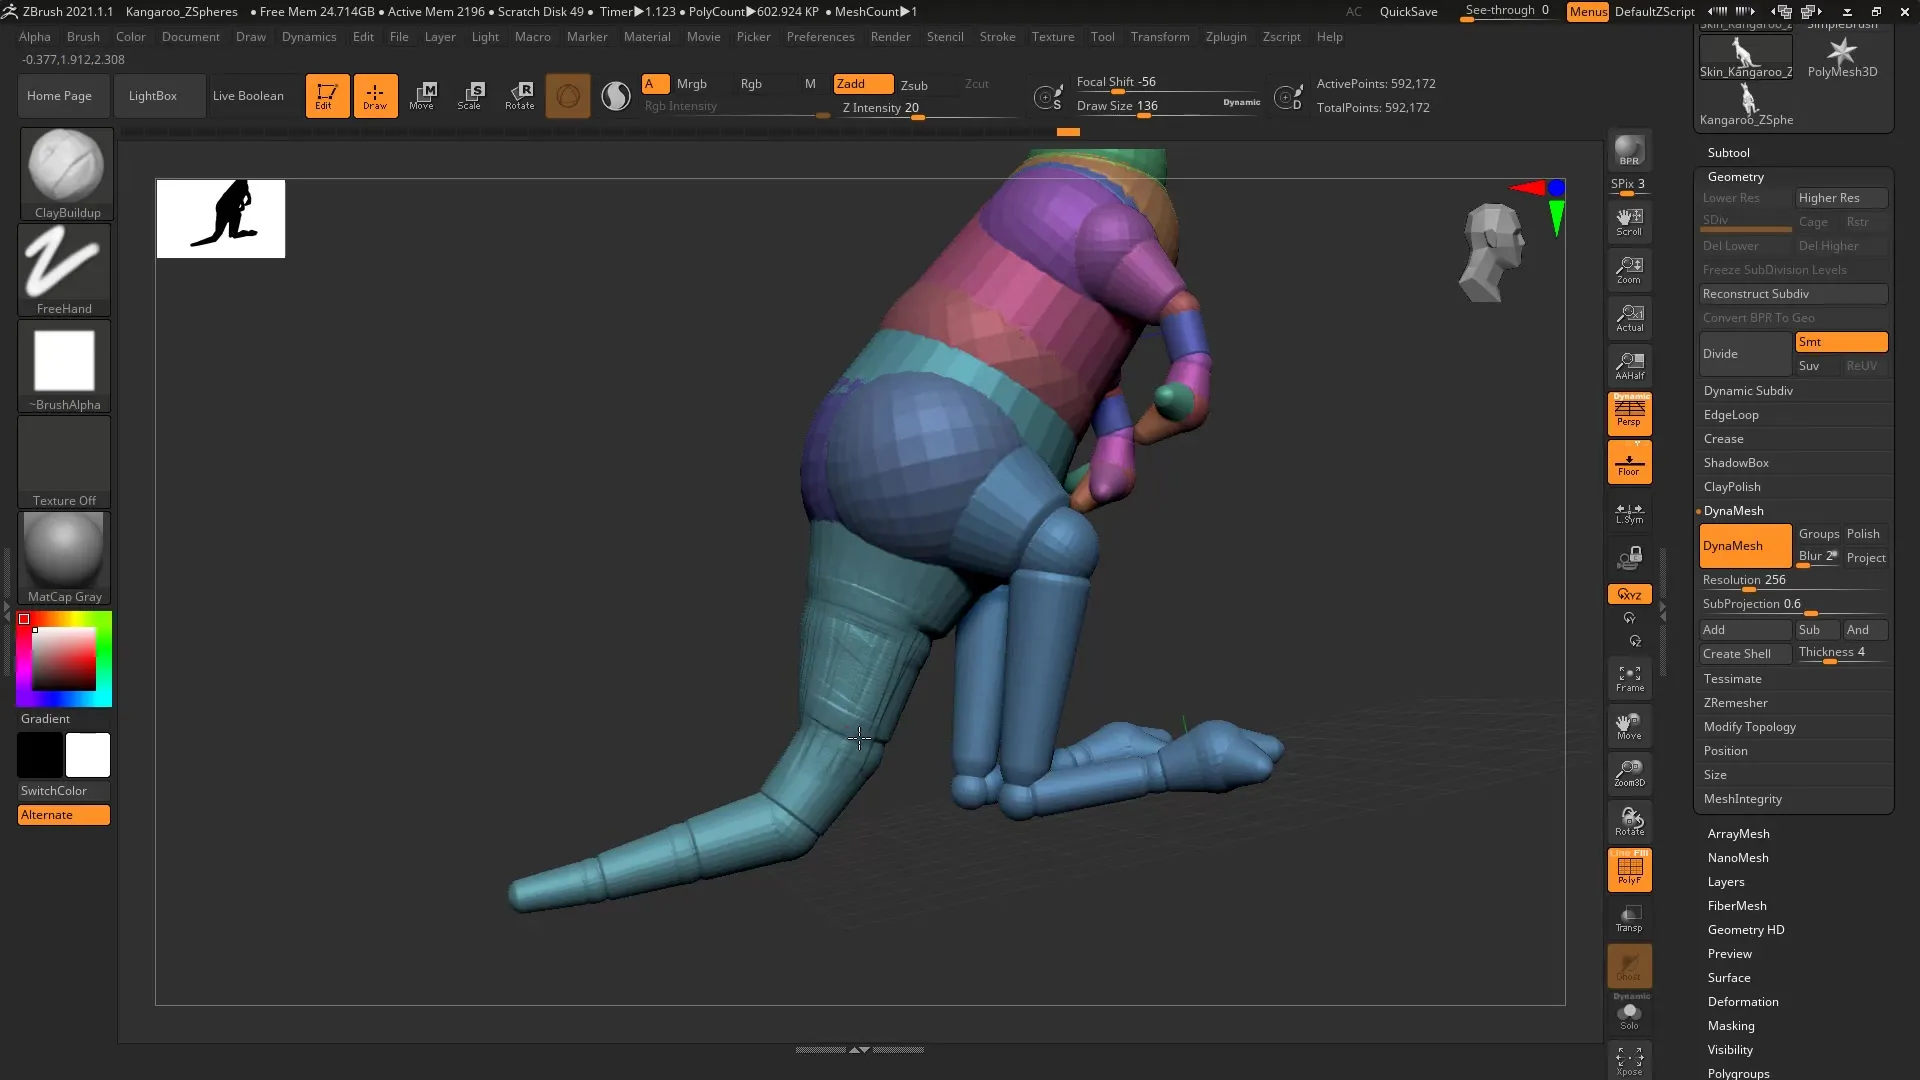Open the Document menu
The height and width of the screenshot is (1080, 1920).
pos(190,37)
